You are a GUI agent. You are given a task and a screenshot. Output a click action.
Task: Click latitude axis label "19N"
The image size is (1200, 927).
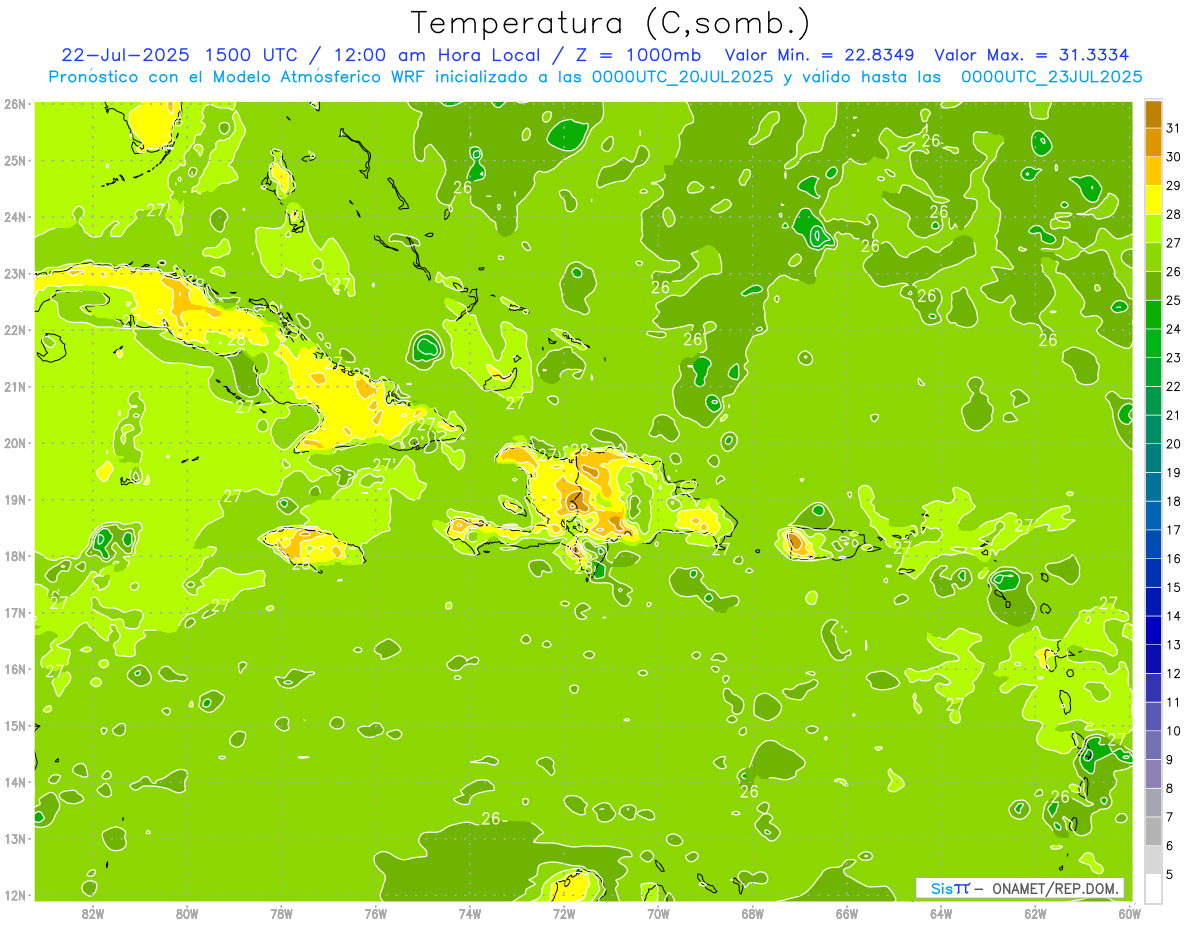pos(14,499)
